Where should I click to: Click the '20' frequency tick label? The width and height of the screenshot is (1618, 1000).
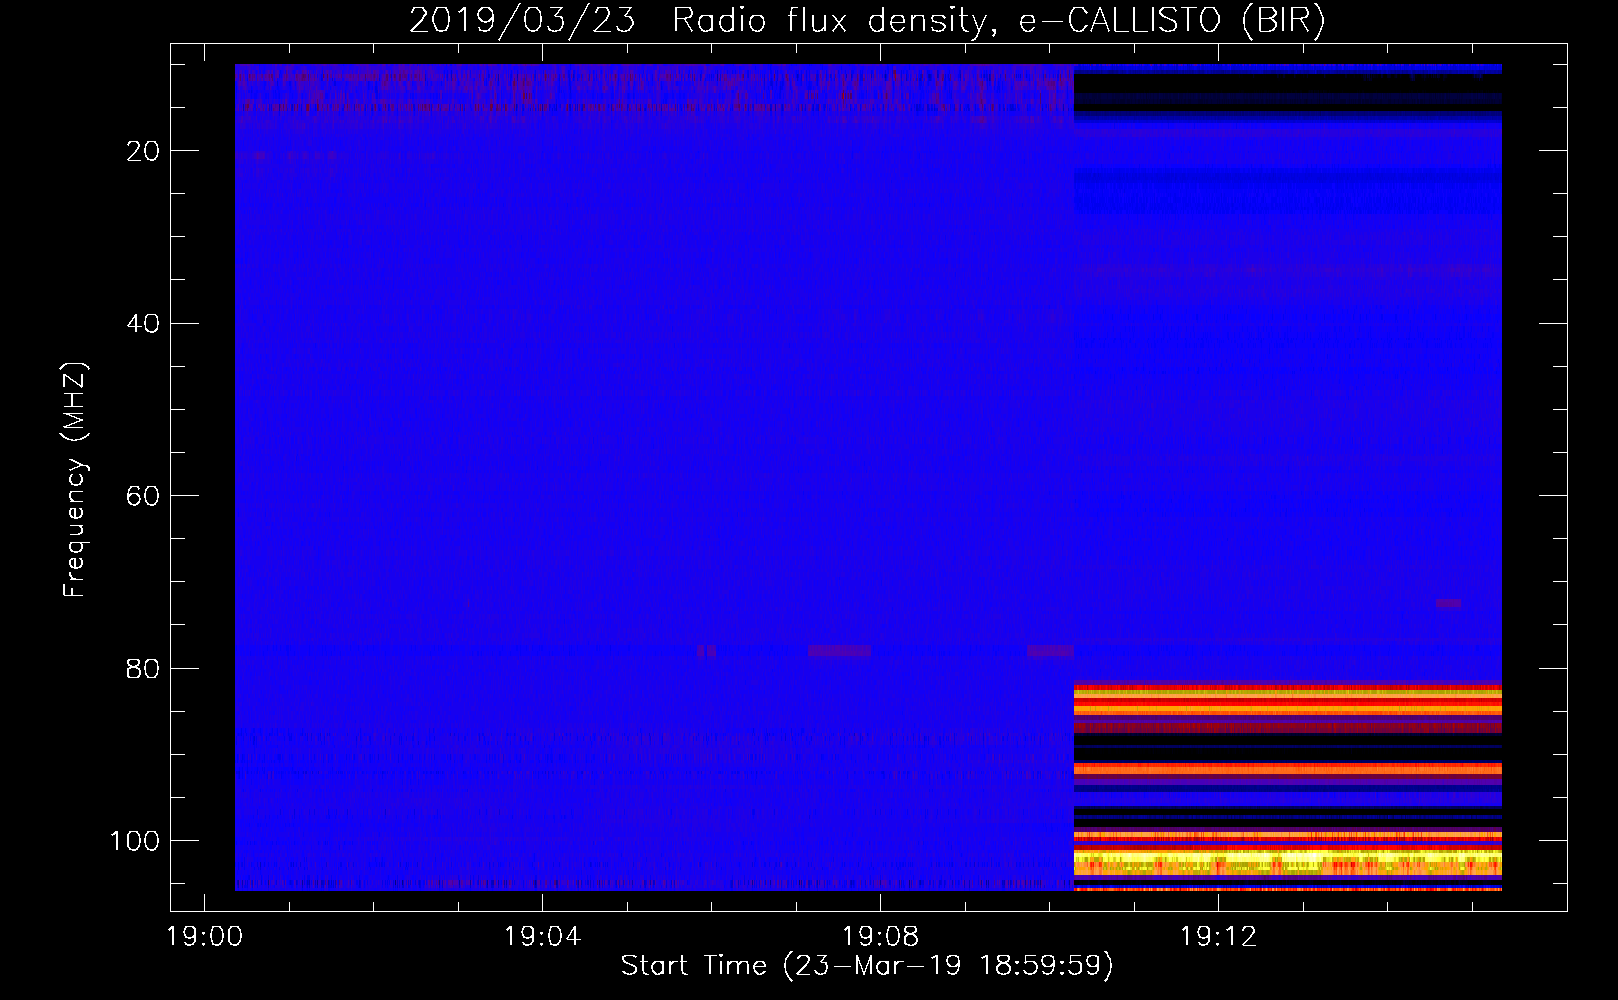(x=144, y=152)
